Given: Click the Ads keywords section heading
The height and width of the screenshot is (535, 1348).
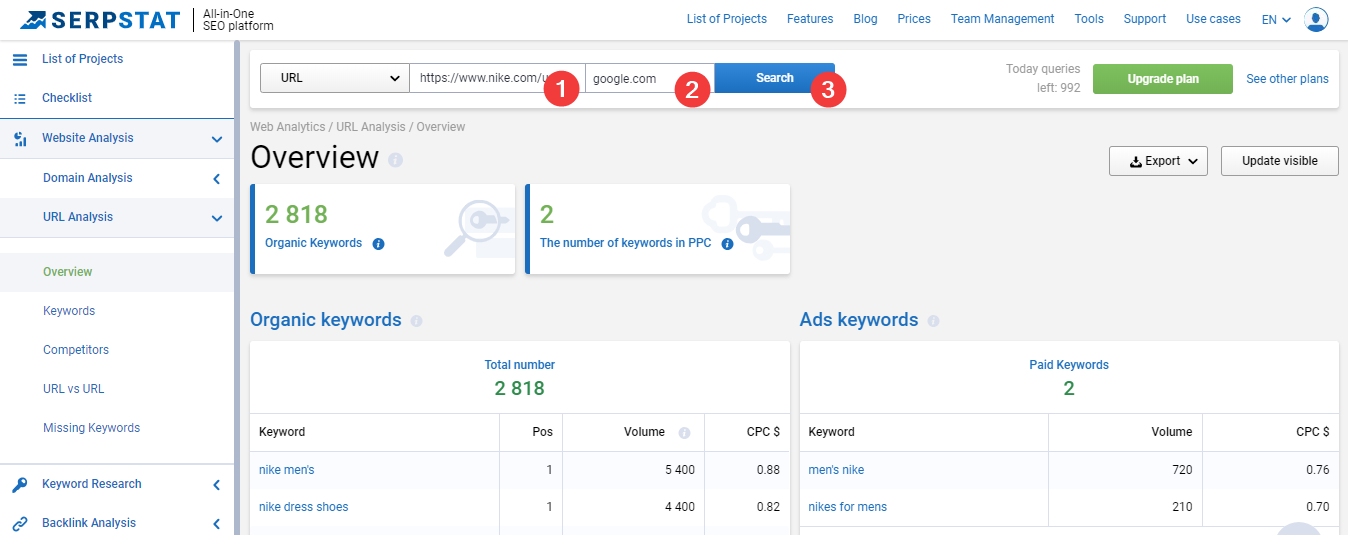Looking at the screenshot, I should pyautogui.click(x=859, y=320).
